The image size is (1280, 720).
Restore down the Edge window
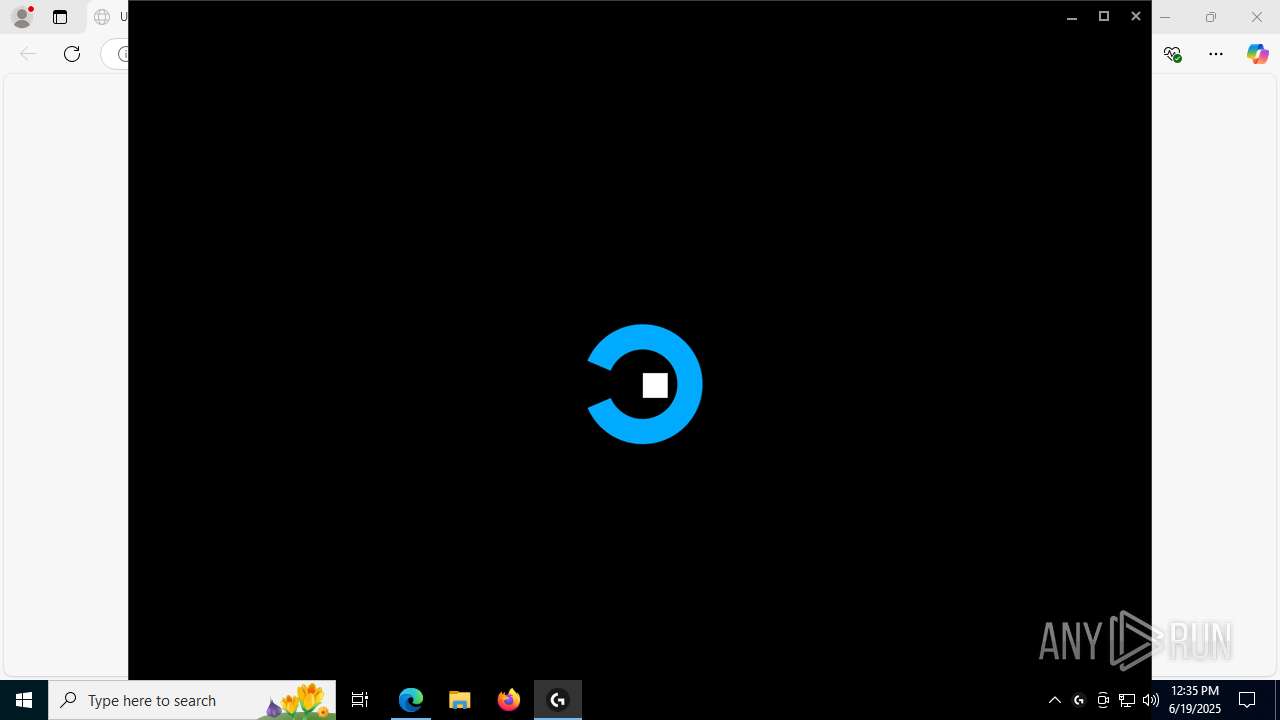tap(1211, 17)
